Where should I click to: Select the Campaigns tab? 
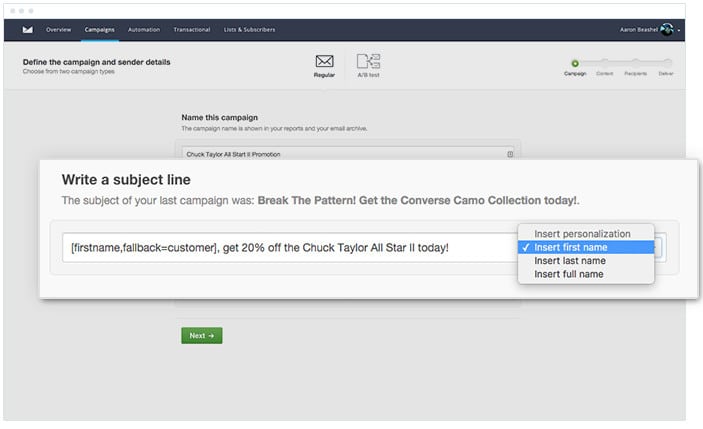(100, 30)
